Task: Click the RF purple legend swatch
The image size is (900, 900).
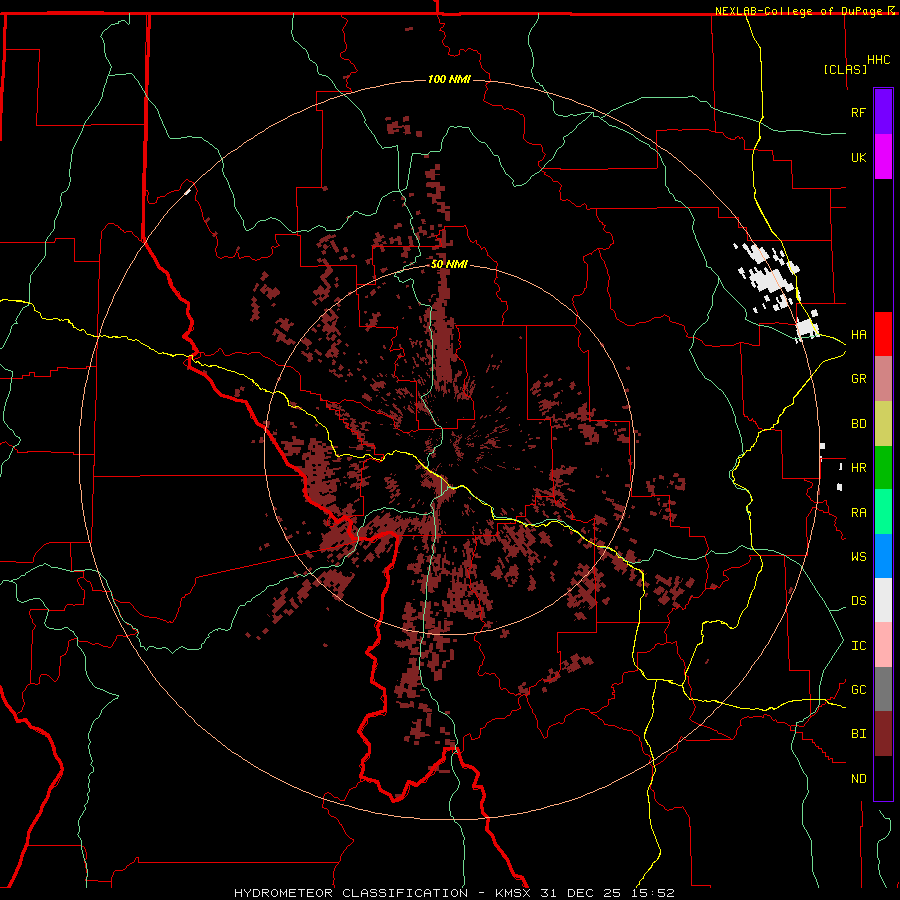Action: 883,112
